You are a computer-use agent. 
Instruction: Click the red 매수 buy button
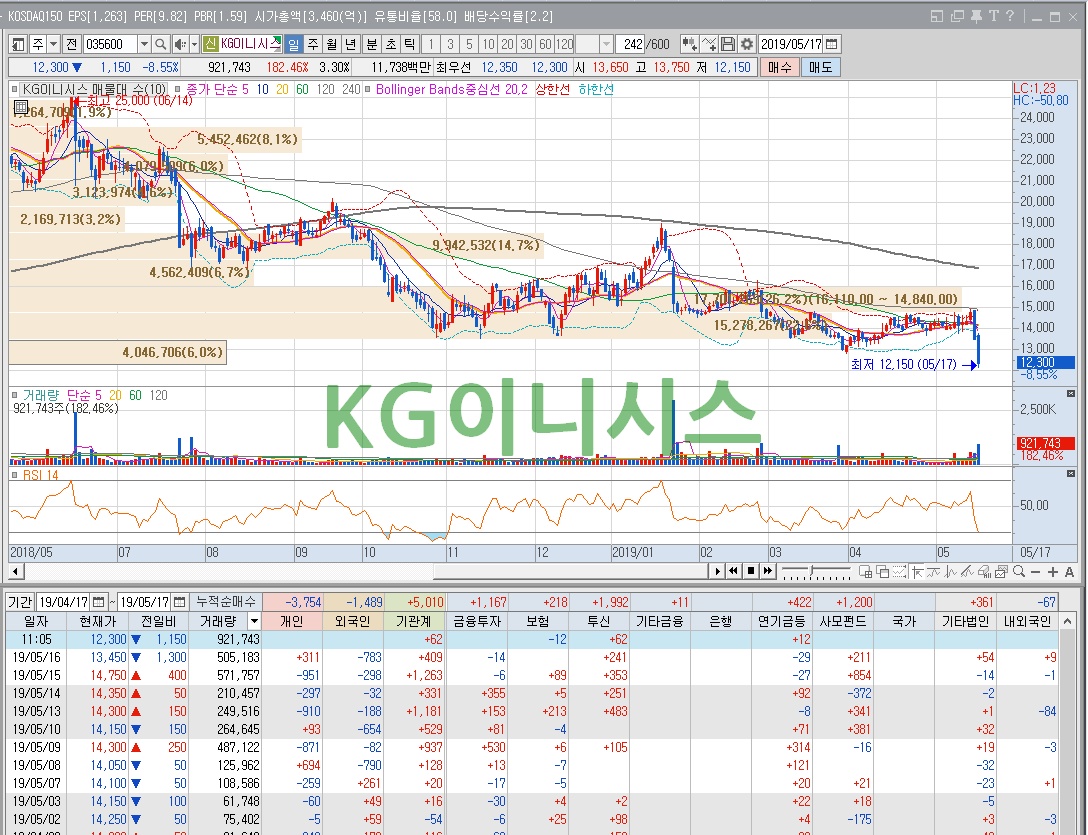pyautogui.click(x=779, y=67)
